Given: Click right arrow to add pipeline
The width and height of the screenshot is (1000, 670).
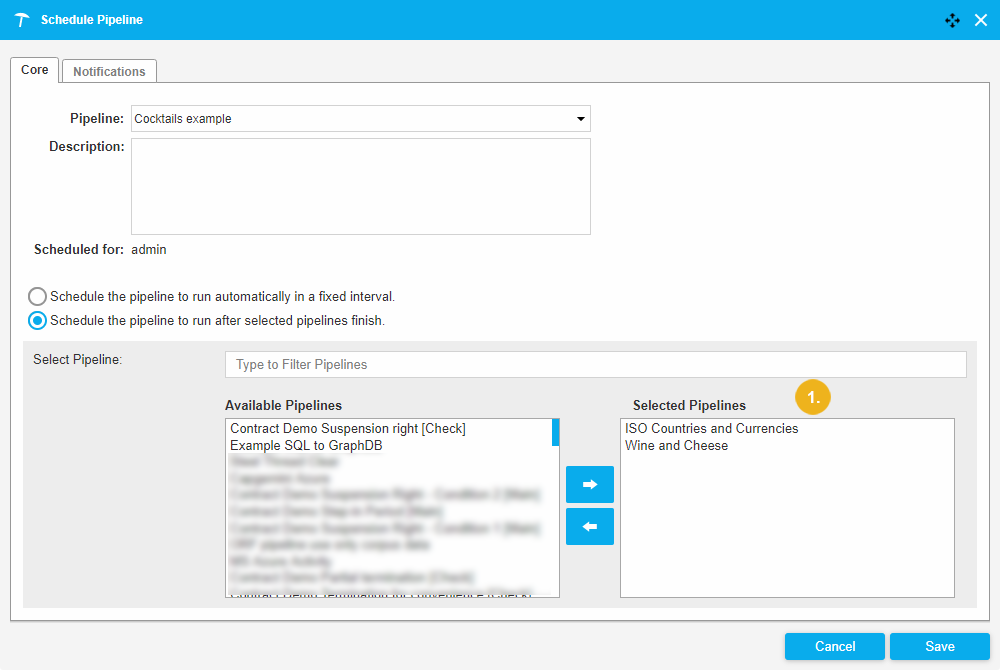Looking at the screenshot, I should [x=590, y=484].
